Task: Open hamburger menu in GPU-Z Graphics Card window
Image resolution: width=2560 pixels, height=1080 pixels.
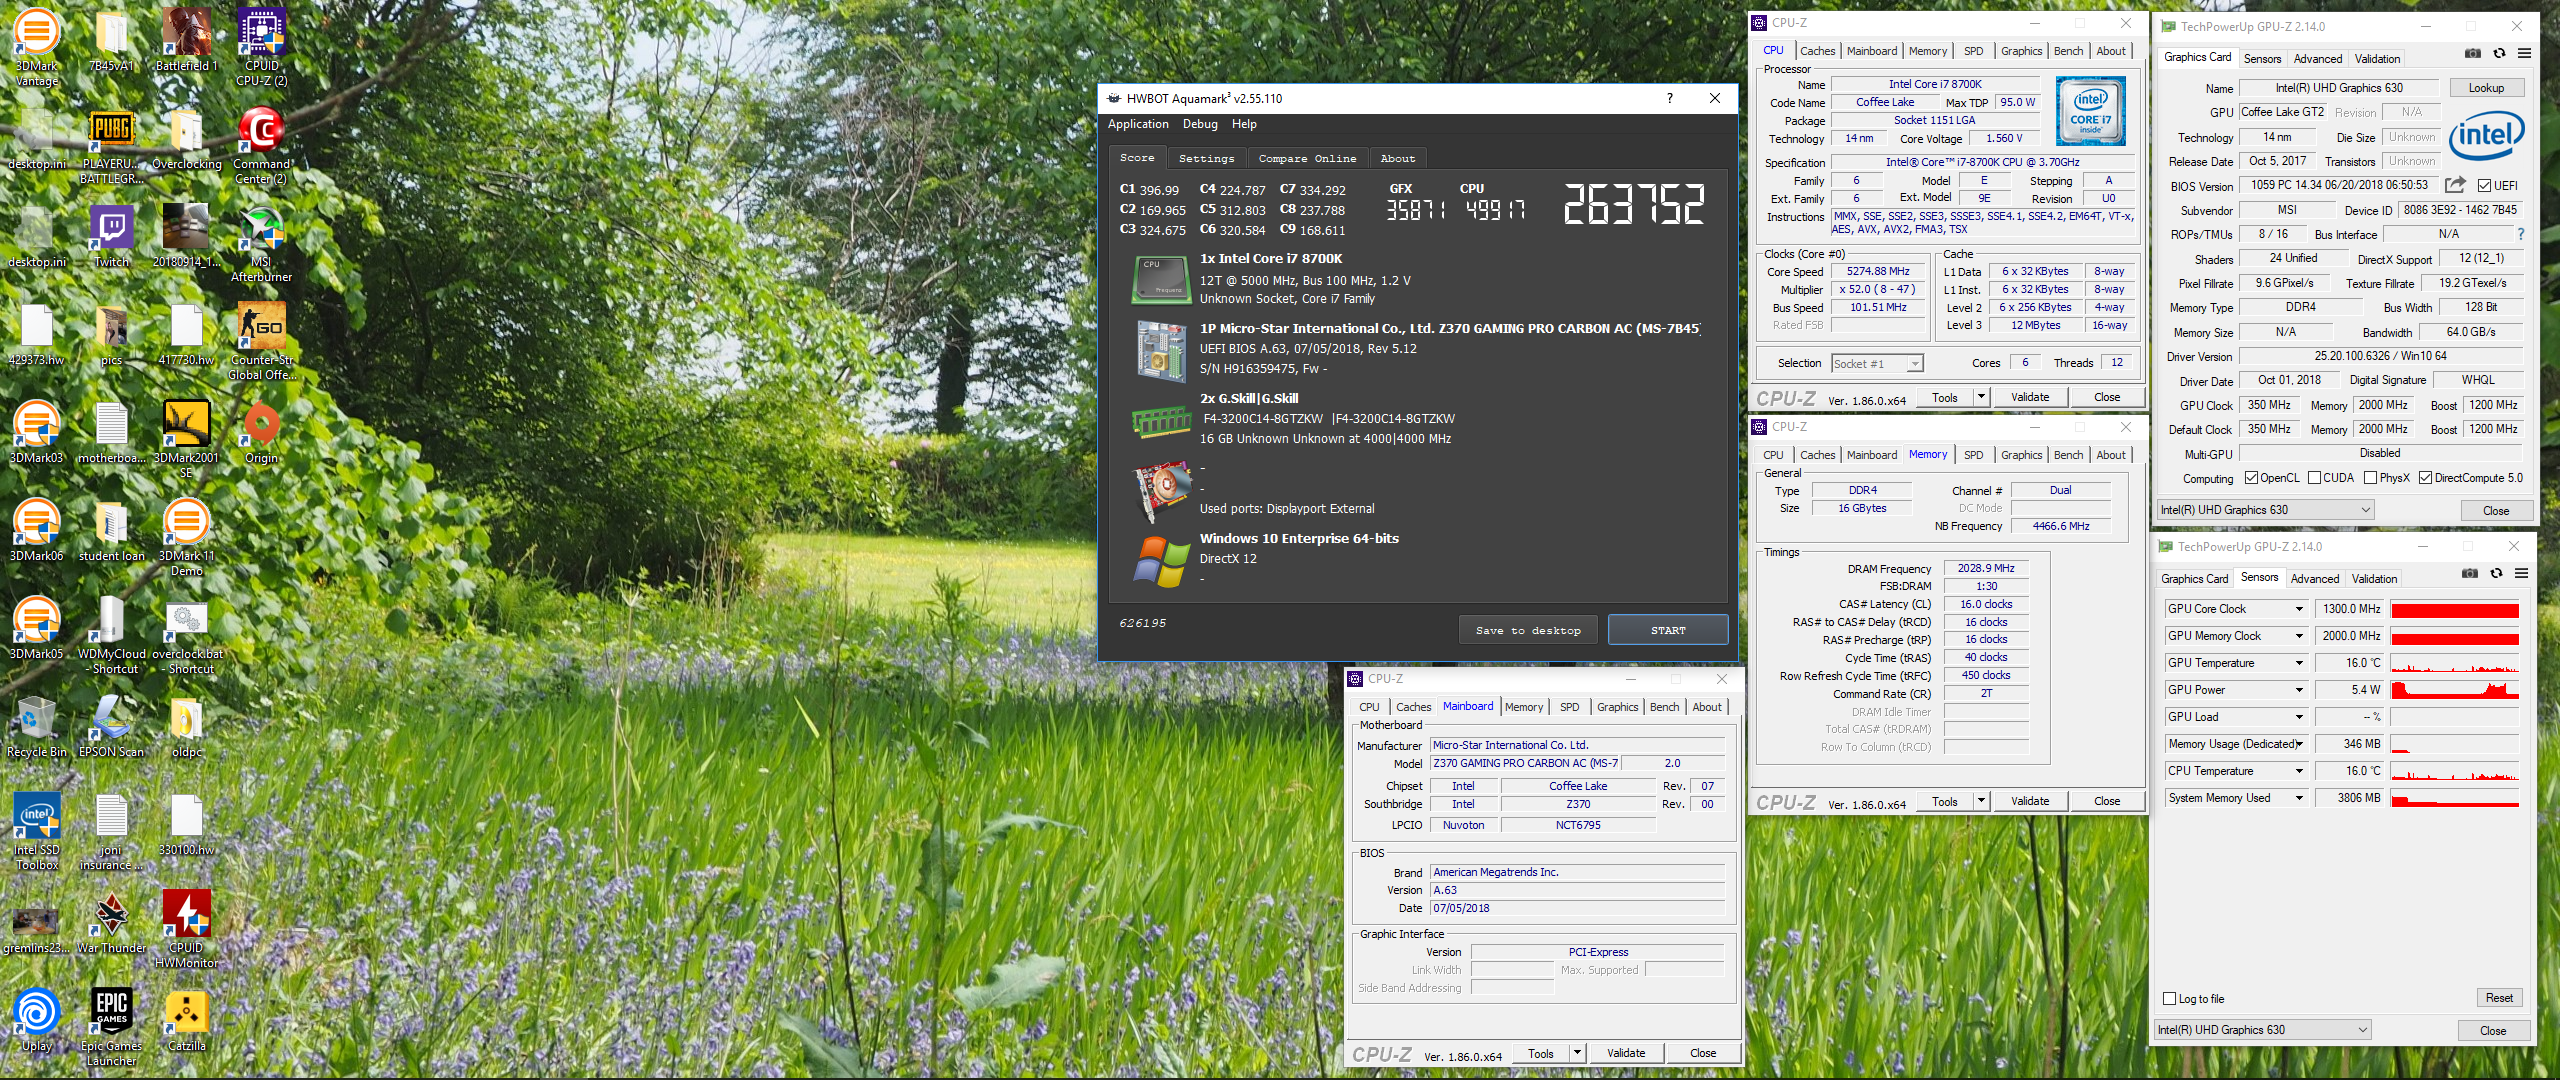Action: [x=2524, y=53]
